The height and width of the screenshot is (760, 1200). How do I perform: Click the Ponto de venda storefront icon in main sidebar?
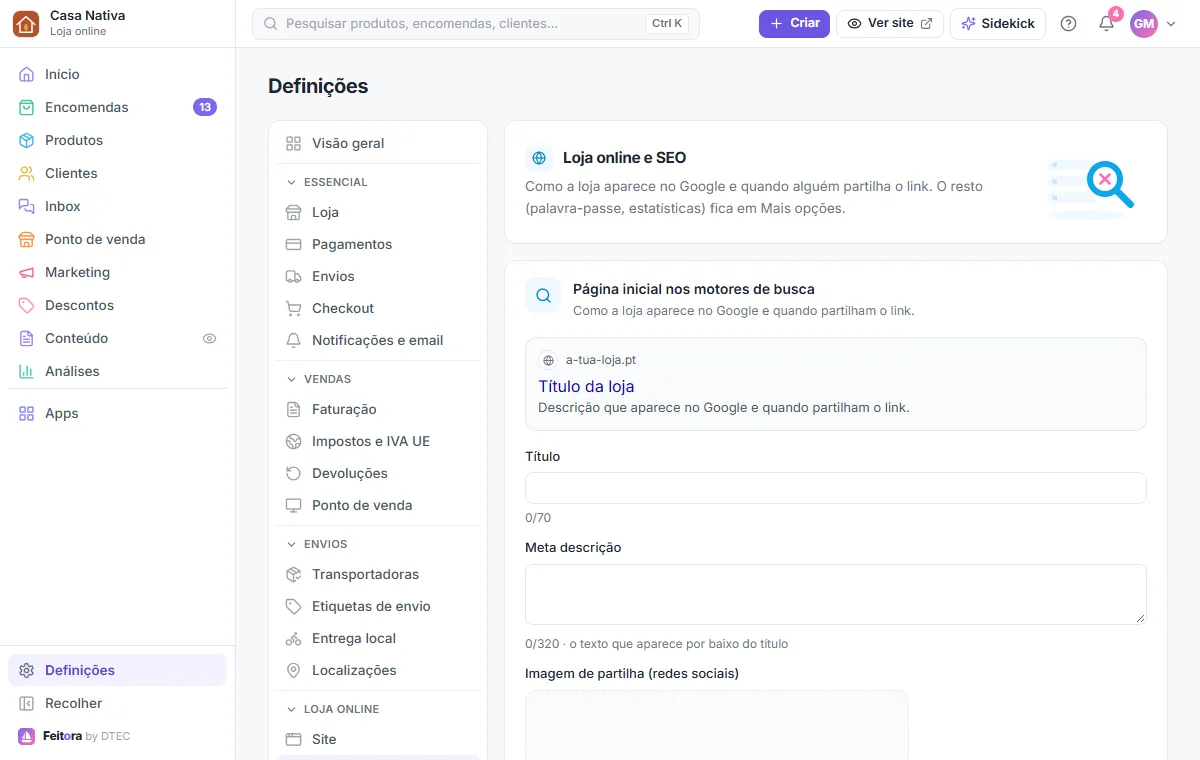[x=26, y=239]
